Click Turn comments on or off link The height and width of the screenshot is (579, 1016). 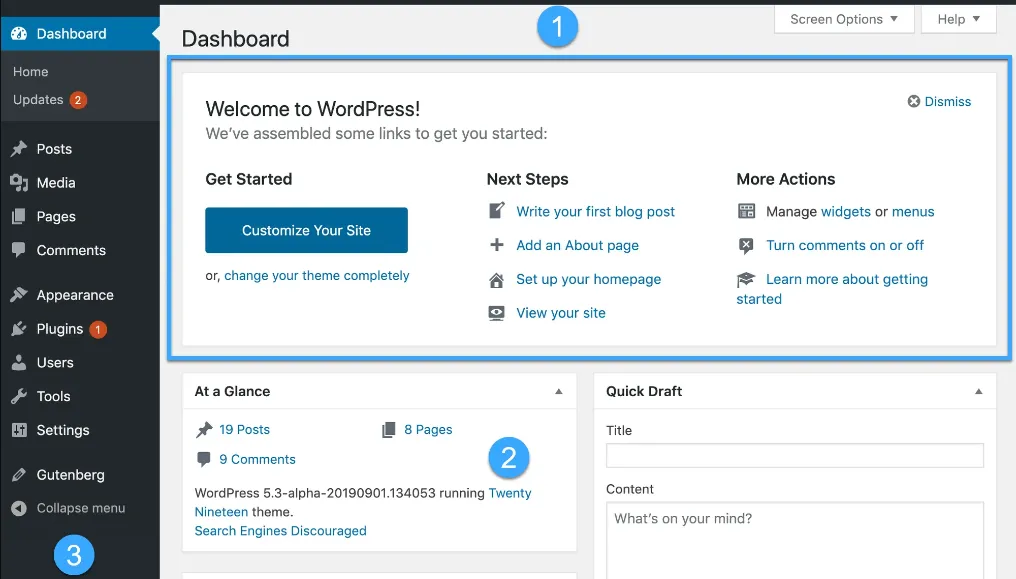(845, 245)
